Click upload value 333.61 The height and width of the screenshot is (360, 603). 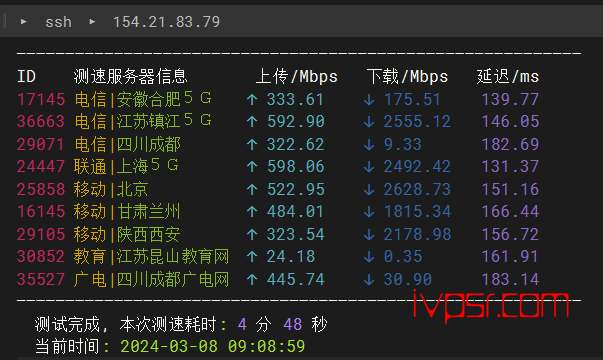295,99
